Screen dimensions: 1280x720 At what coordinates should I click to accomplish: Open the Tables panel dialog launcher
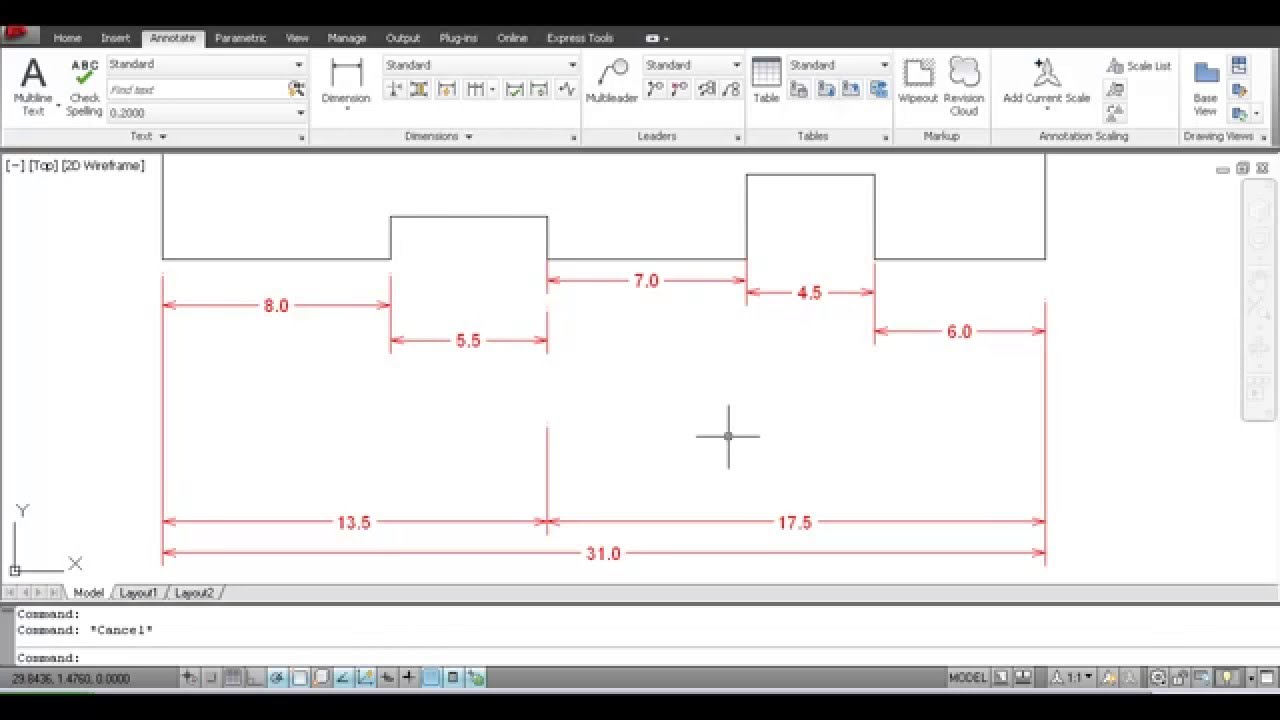[x=886, y=137]
